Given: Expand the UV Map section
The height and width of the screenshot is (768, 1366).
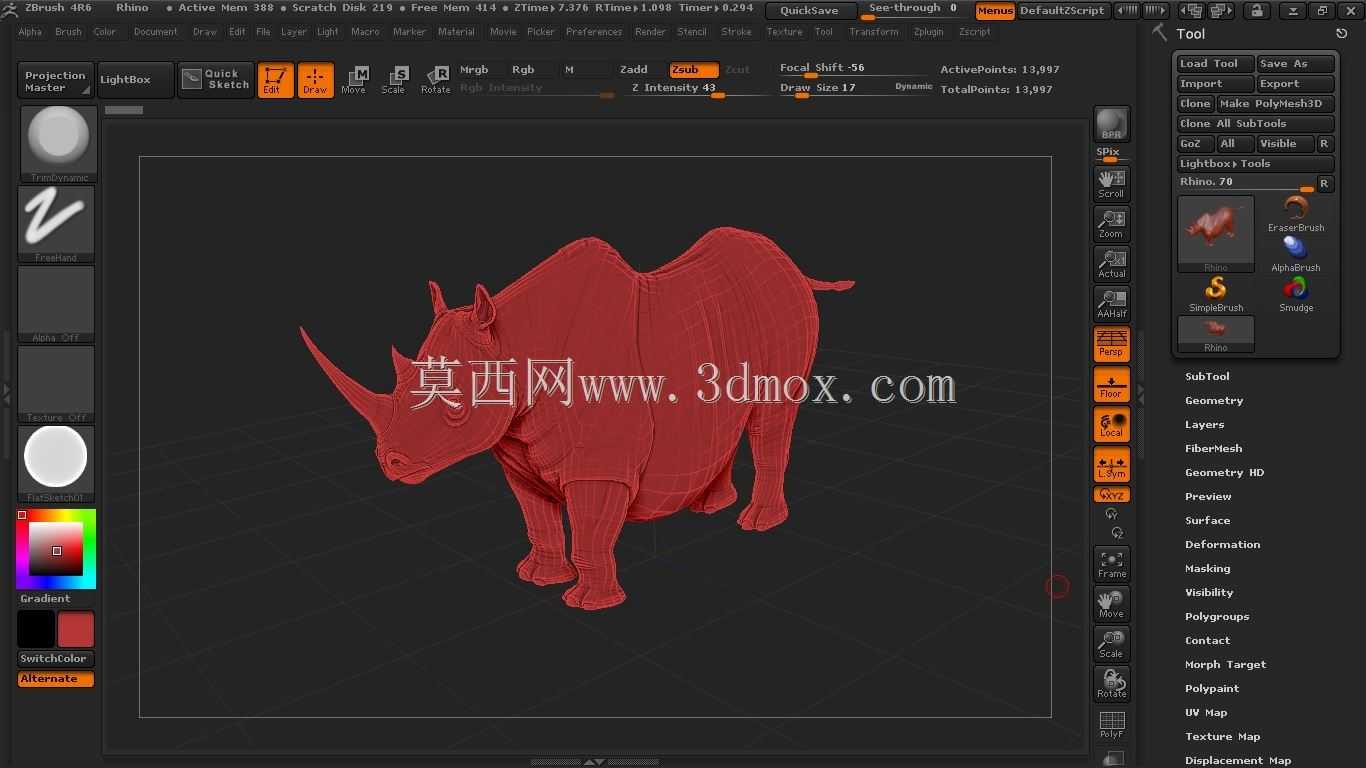Looking at the screenshot, I should point(1206,713).
